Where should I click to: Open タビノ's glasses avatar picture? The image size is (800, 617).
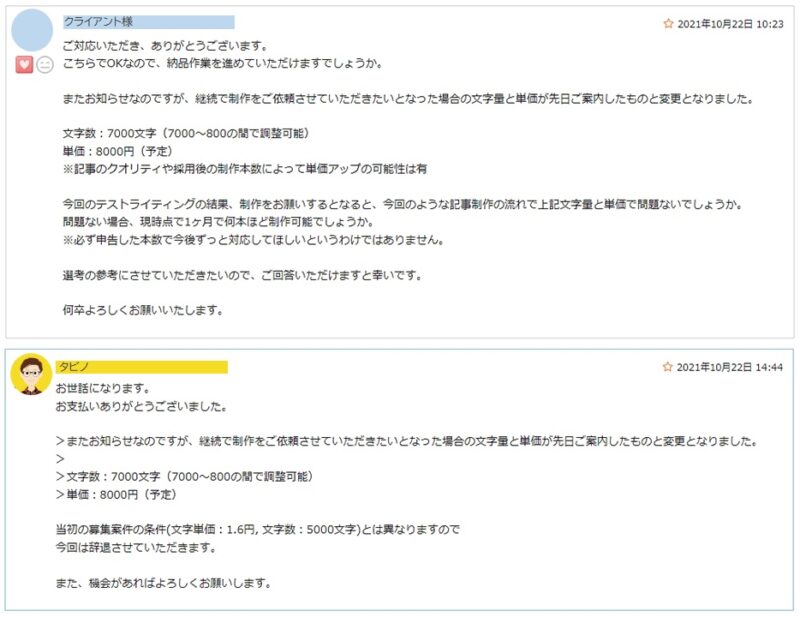click(x=31, y=375)
